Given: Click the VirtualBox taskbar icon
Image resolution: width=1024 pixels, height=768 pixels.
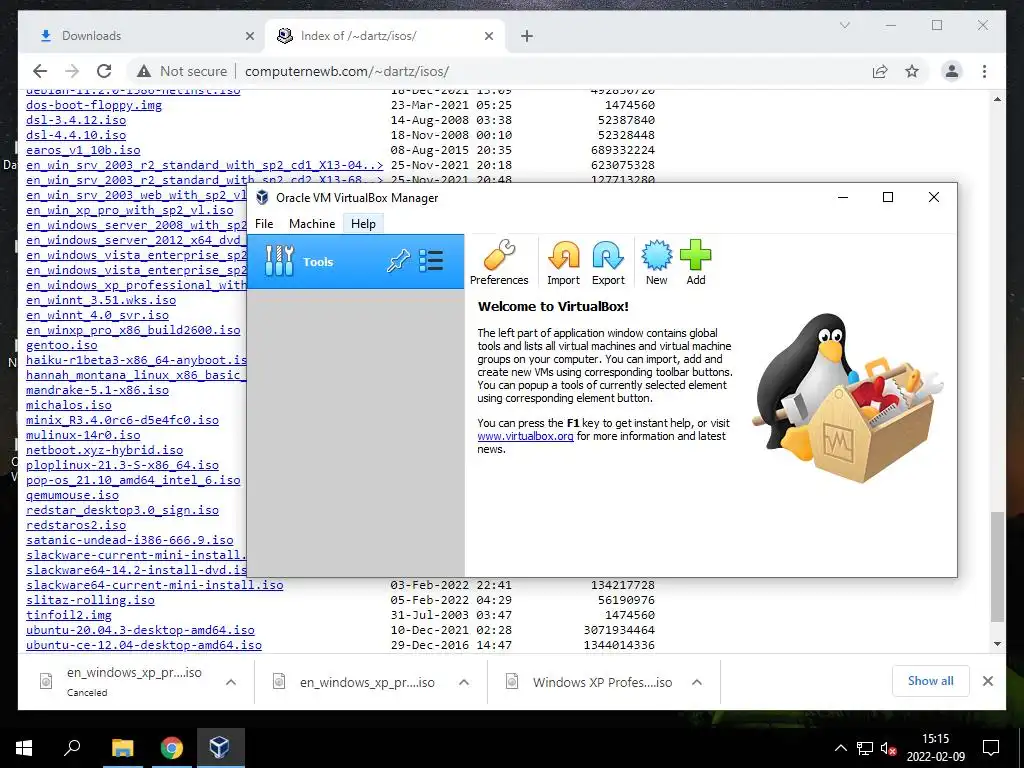Looking at the screenshot, I should (x=219, y=748).
